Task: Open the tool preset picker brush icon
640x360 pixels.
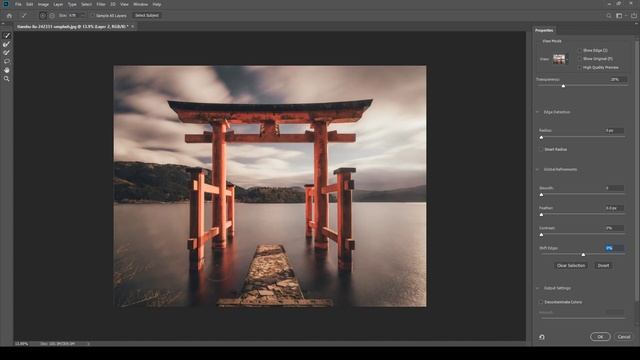Action: 24,16
